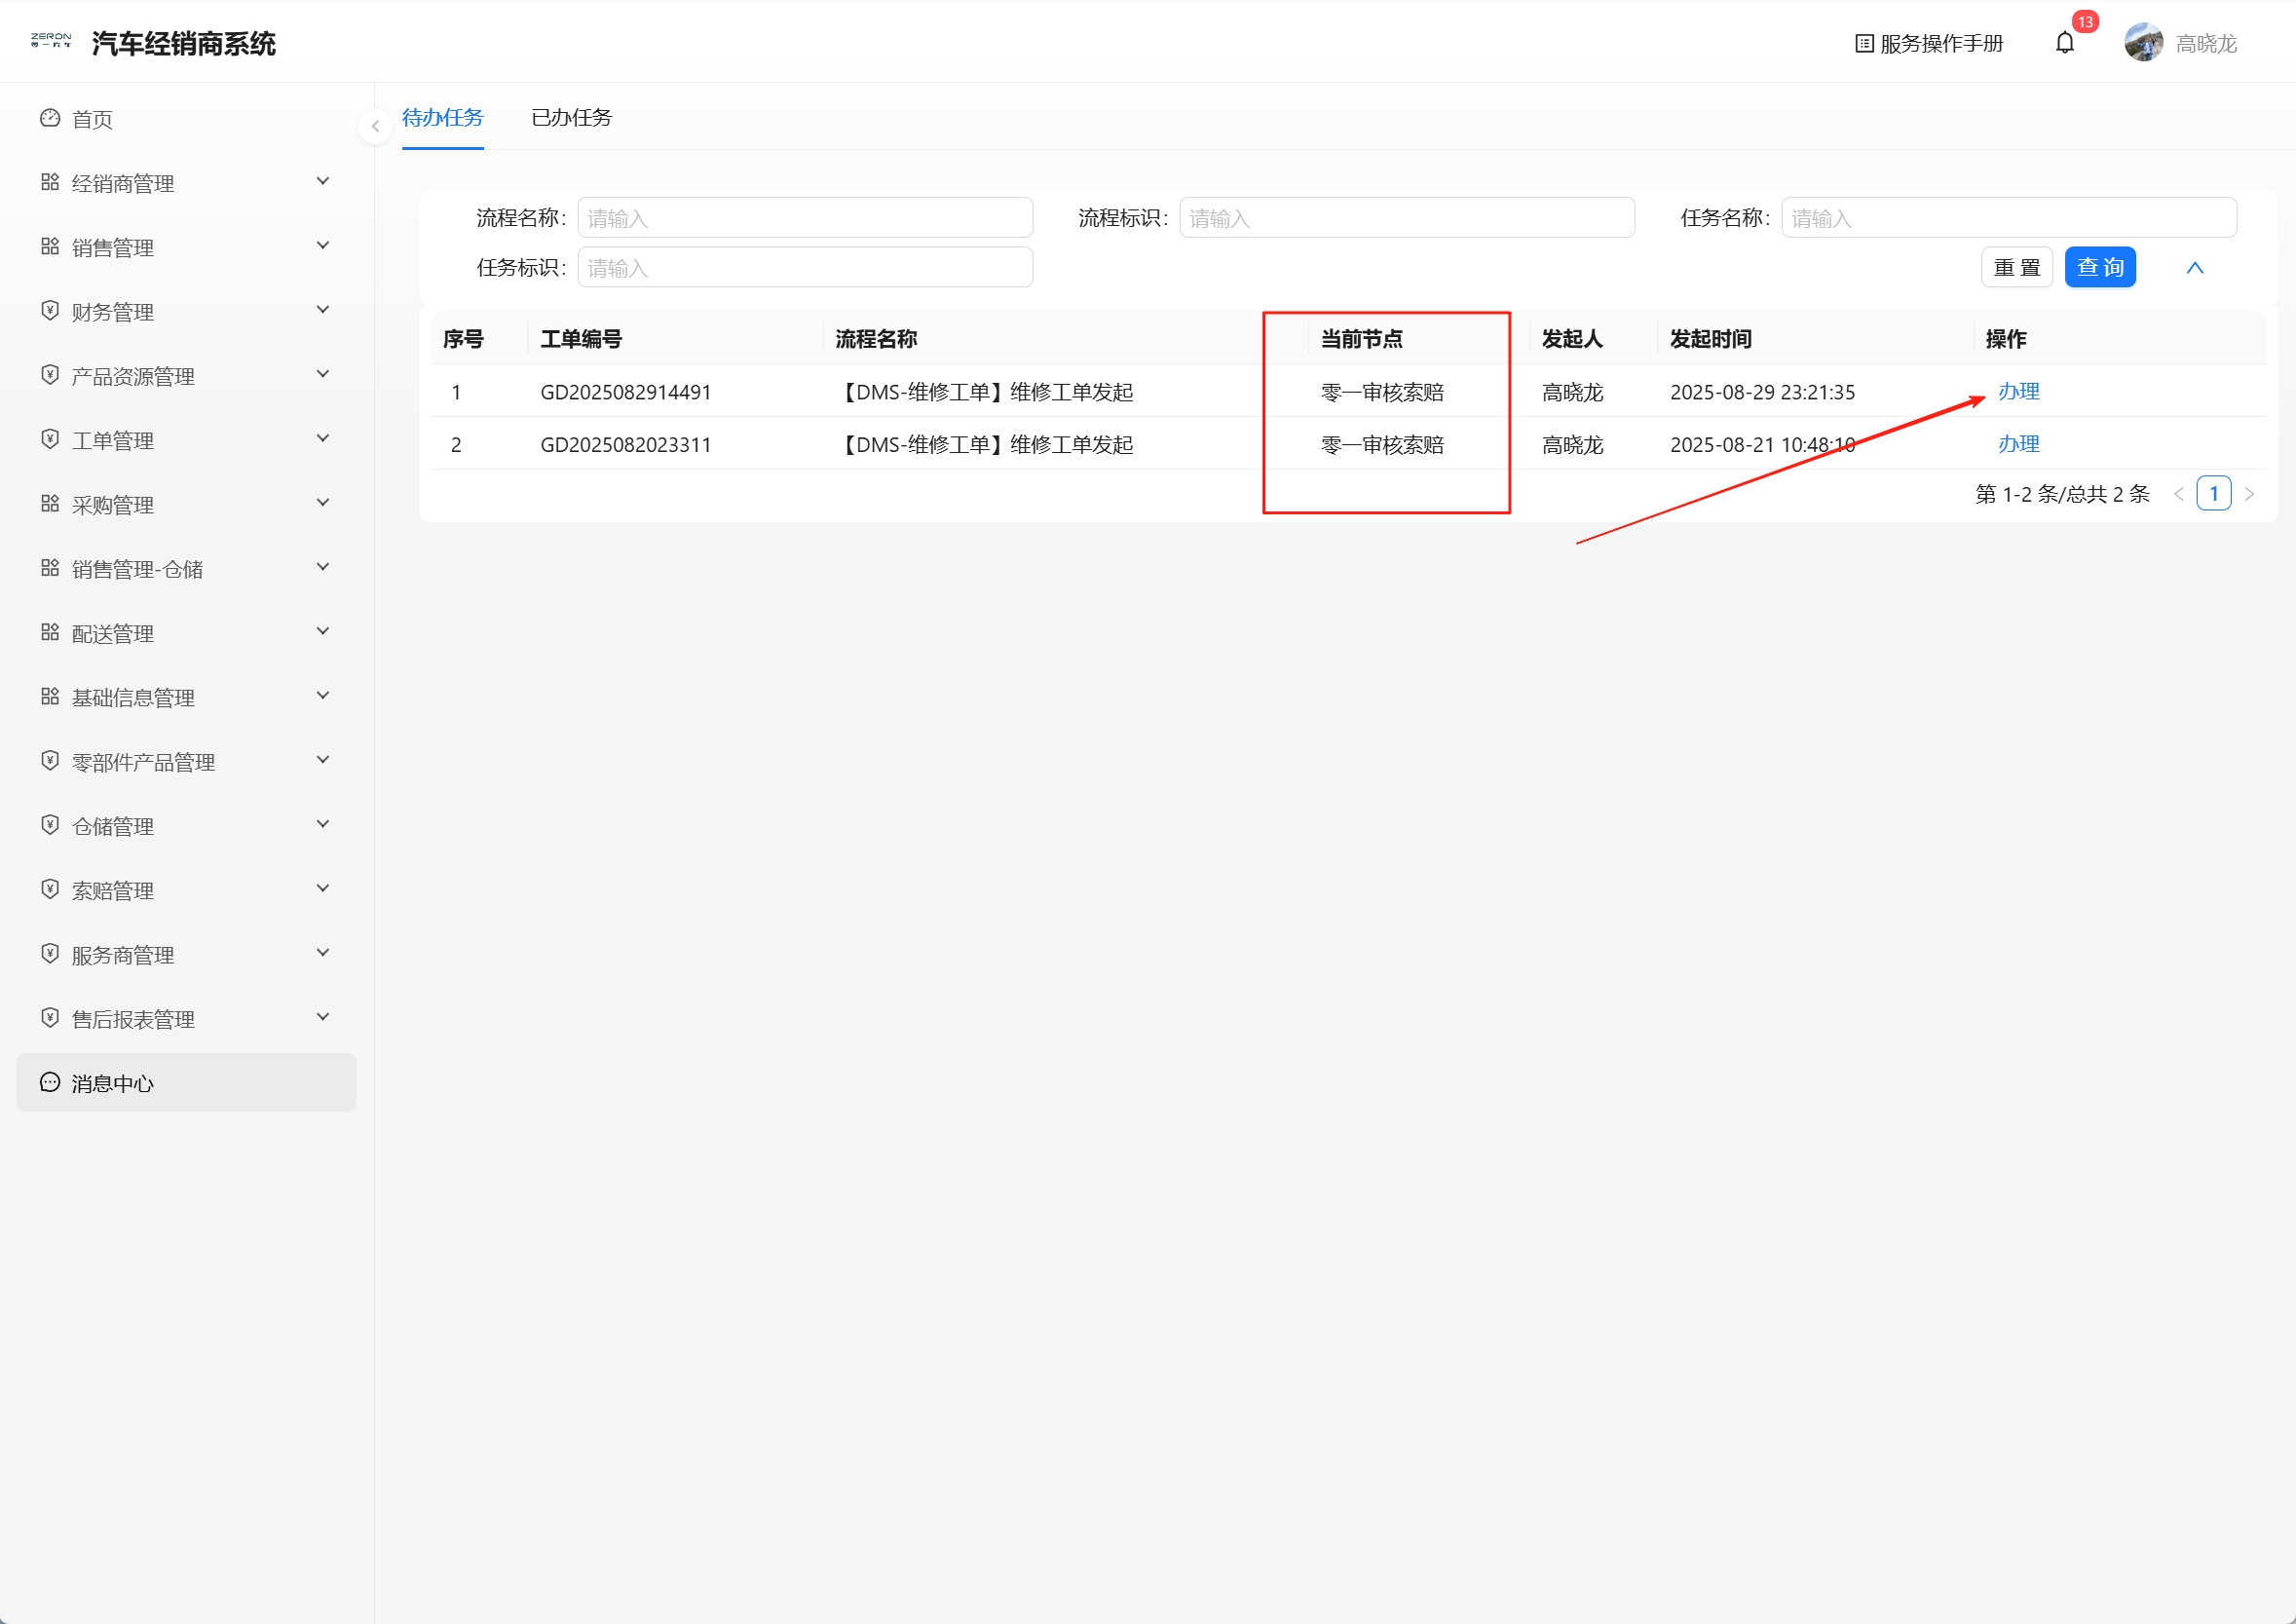Click the 工单编号 column header
2296x1624 pixels.
pyautogui.click(x=581, y=339)
